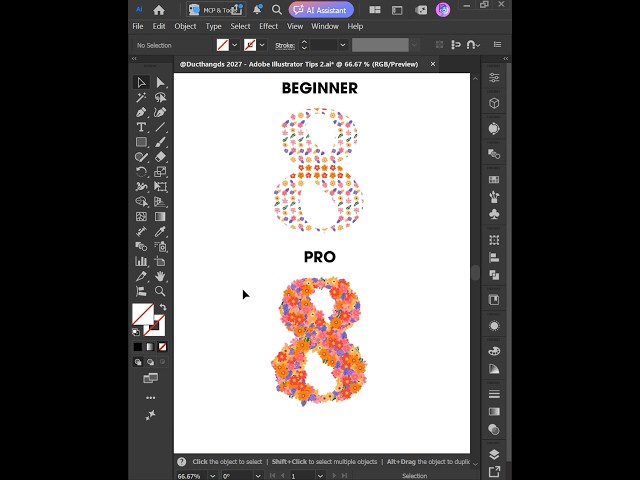Image resolution: width=640 pixels, height=480 pixels.
Task: Select the Artboard tool
Action: coord(160,261)
